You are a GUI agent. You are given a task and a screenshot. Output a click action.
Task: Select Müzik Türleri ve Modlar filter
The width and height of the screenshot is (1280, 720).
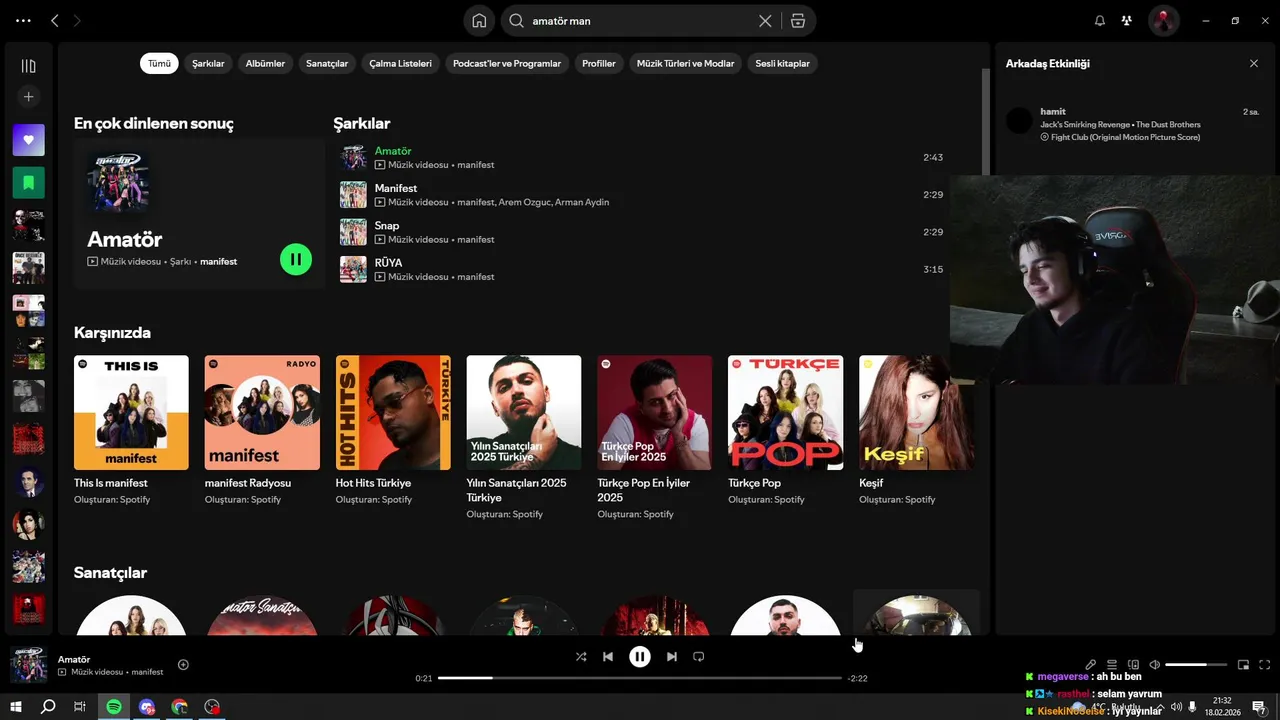[685, 63]
